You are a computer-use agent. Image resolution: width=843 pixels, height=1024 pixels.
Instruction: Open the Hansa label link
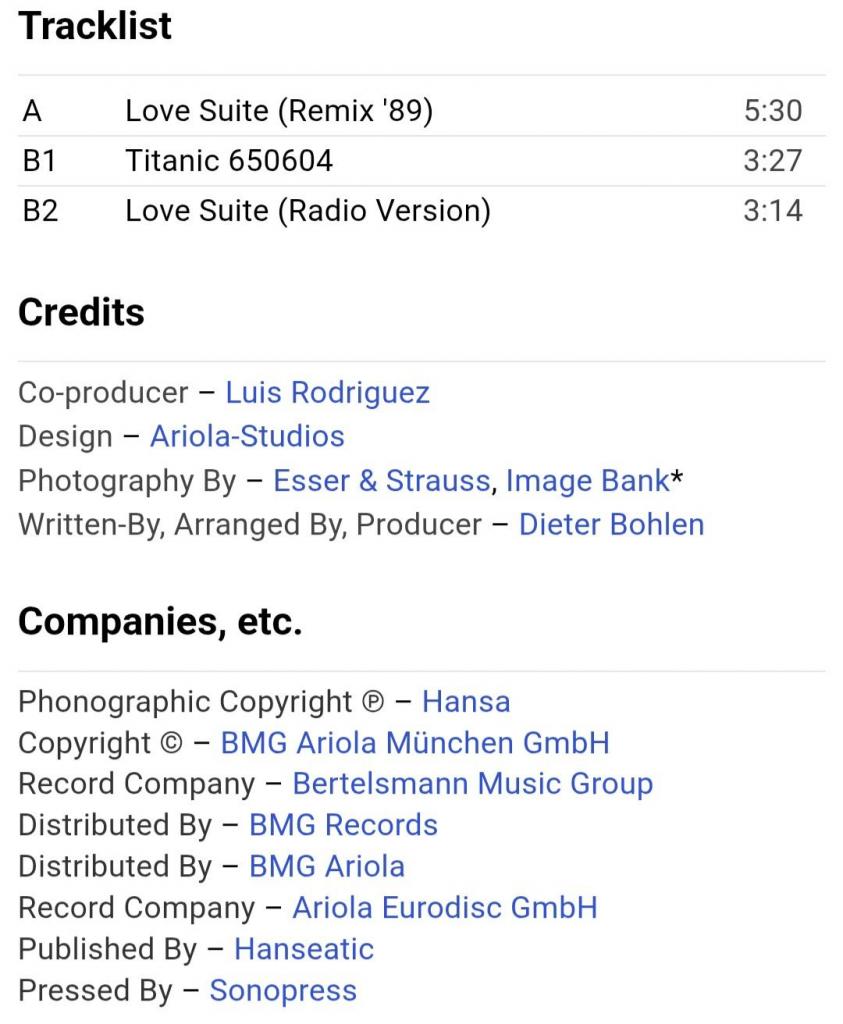[466, 702]
